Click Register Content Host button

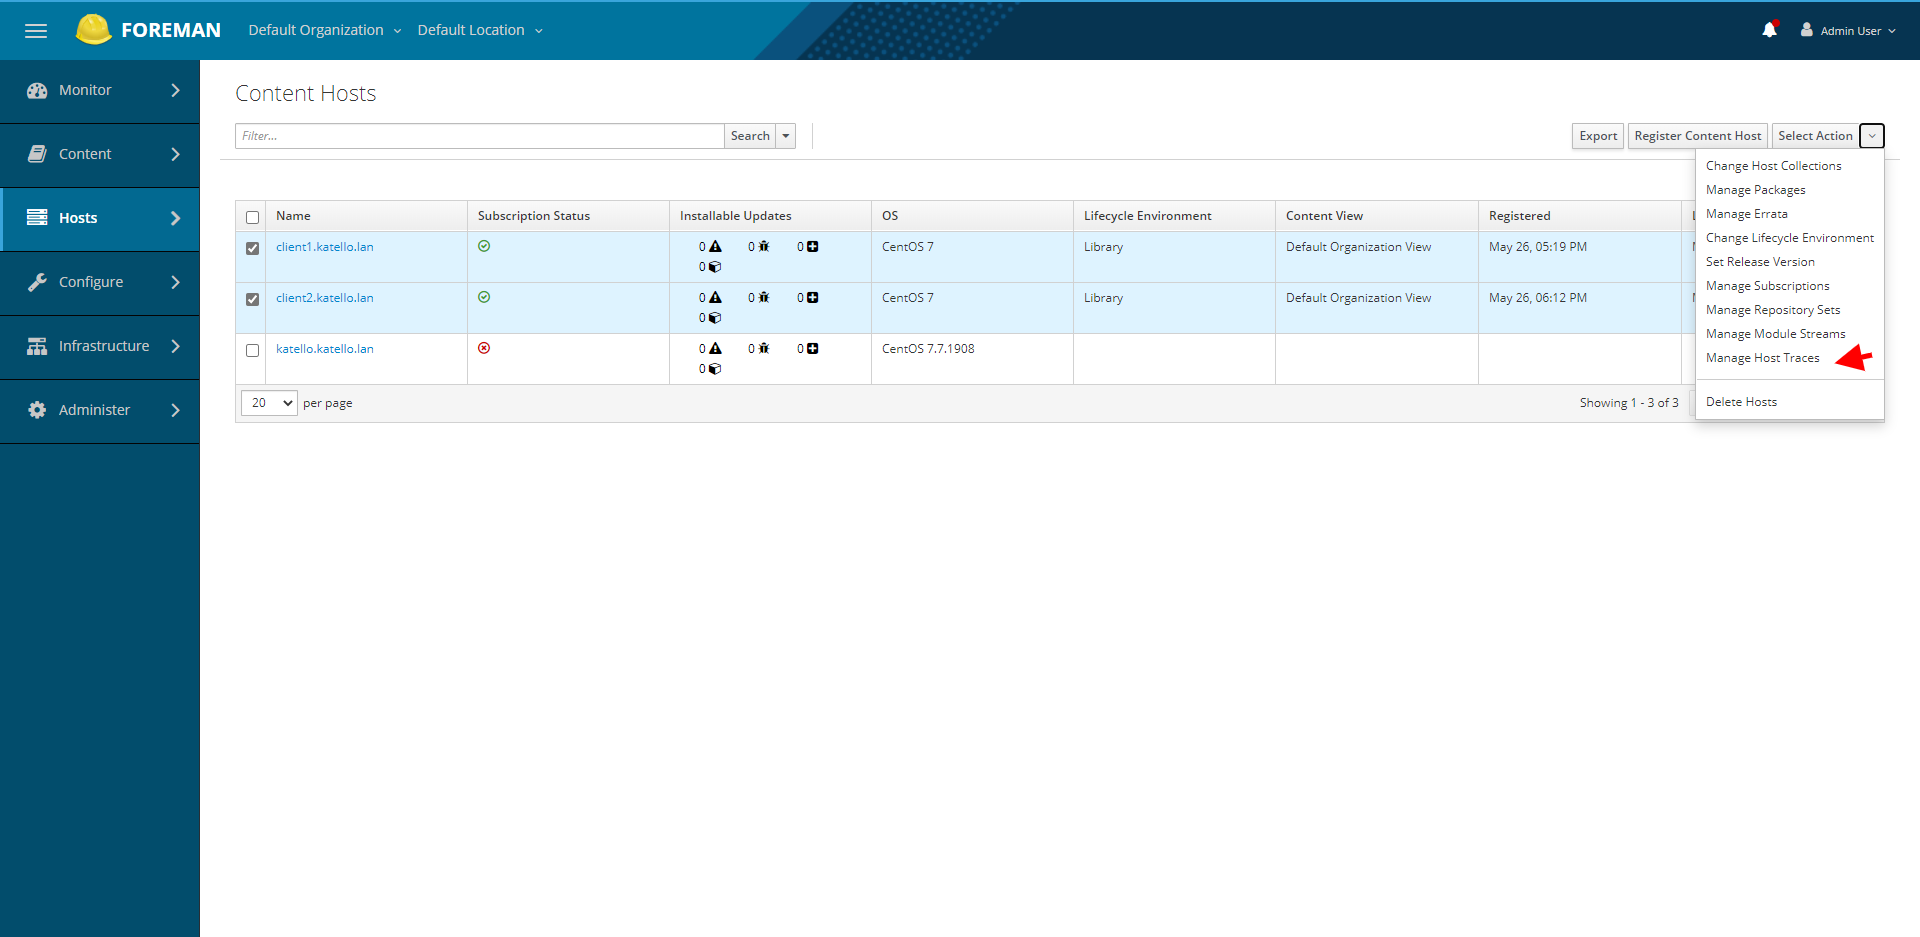1697,136
